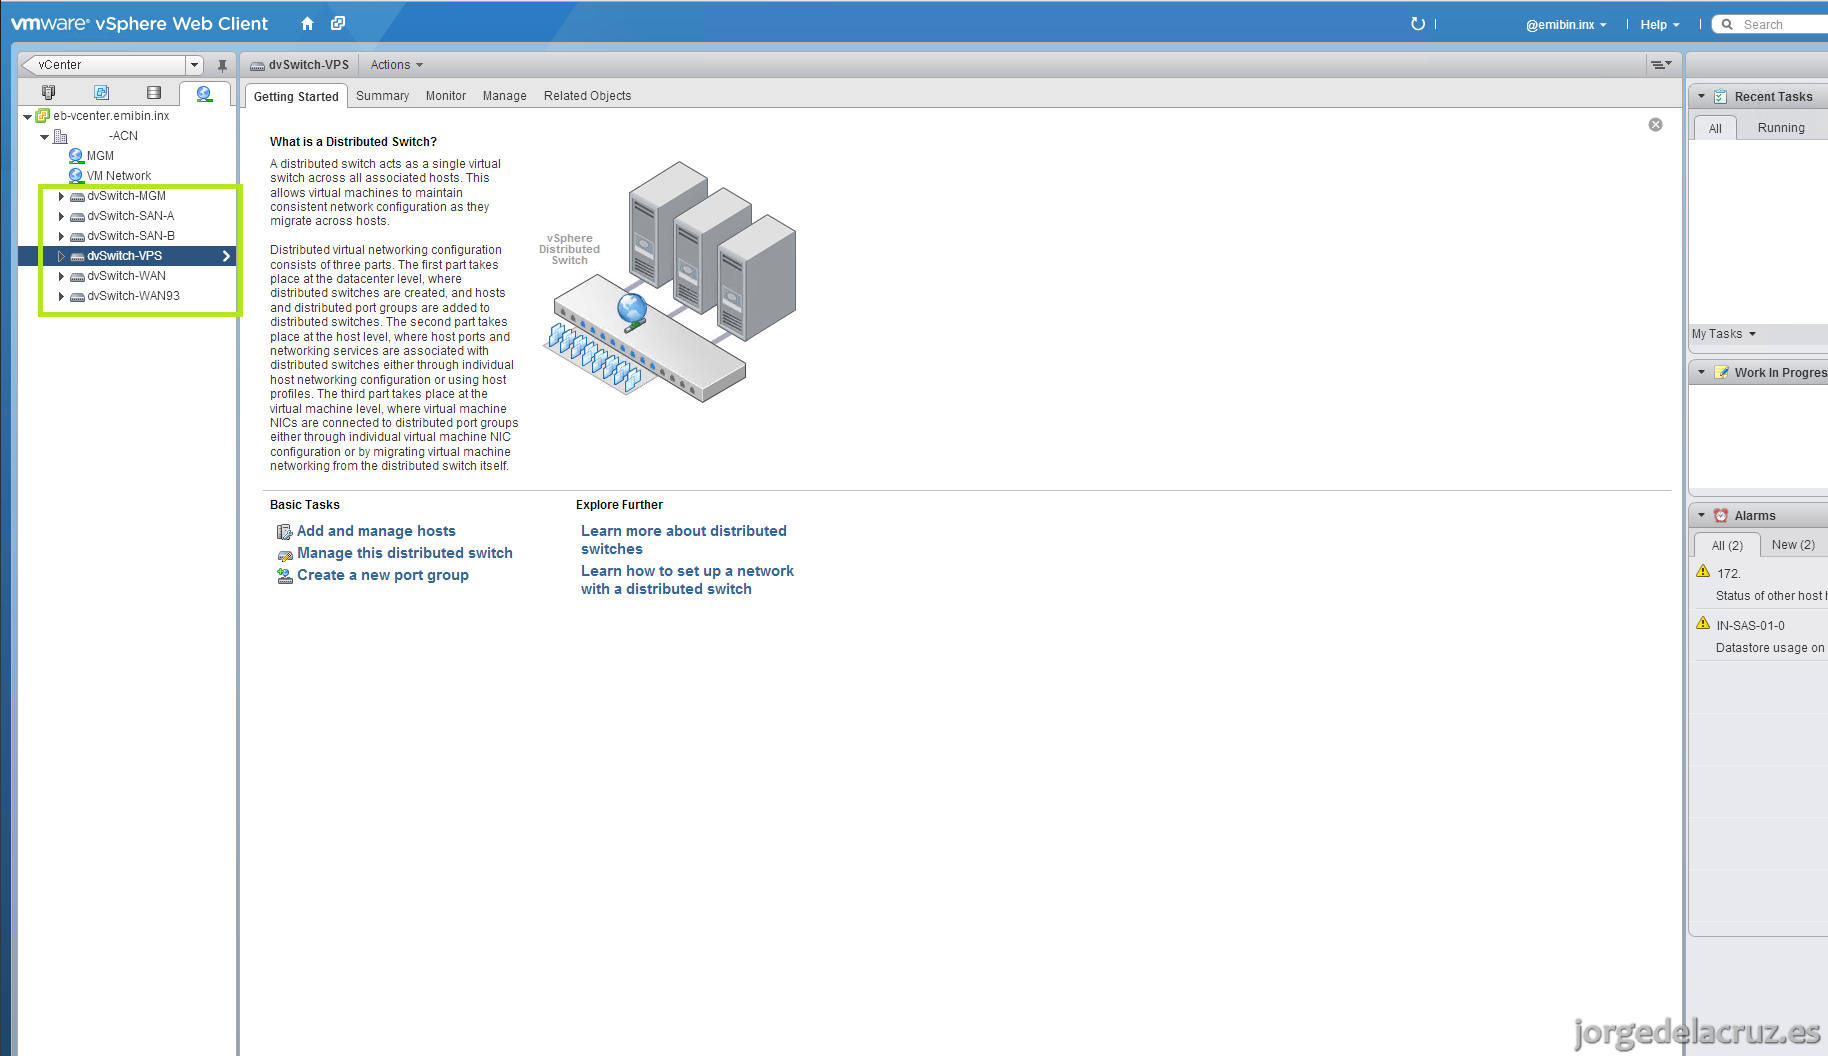Click the dvSwitch-WAN93 switch icon
The image size is (1828, 1056).
coord(77,297)
